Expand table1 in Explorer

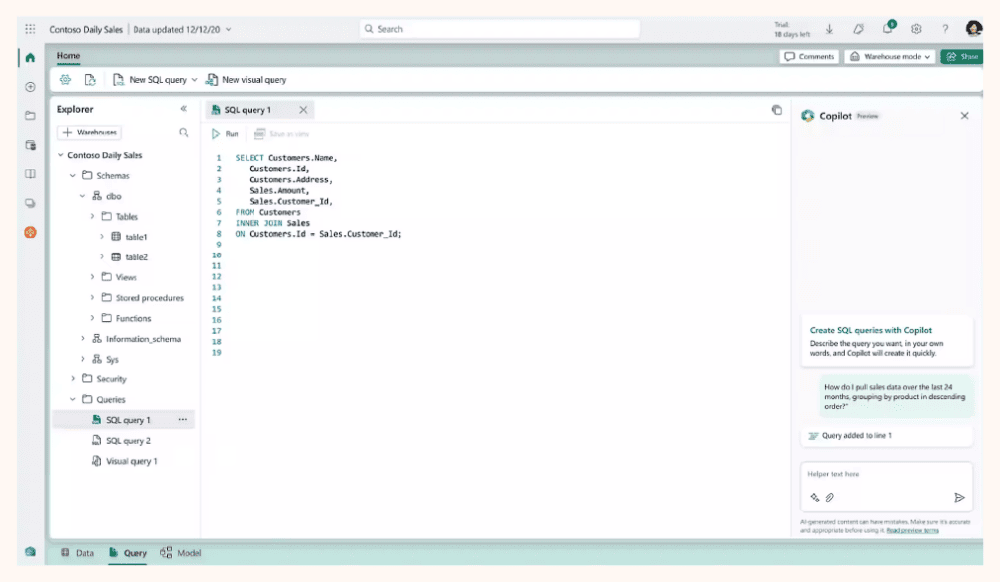tap(102, 236)
